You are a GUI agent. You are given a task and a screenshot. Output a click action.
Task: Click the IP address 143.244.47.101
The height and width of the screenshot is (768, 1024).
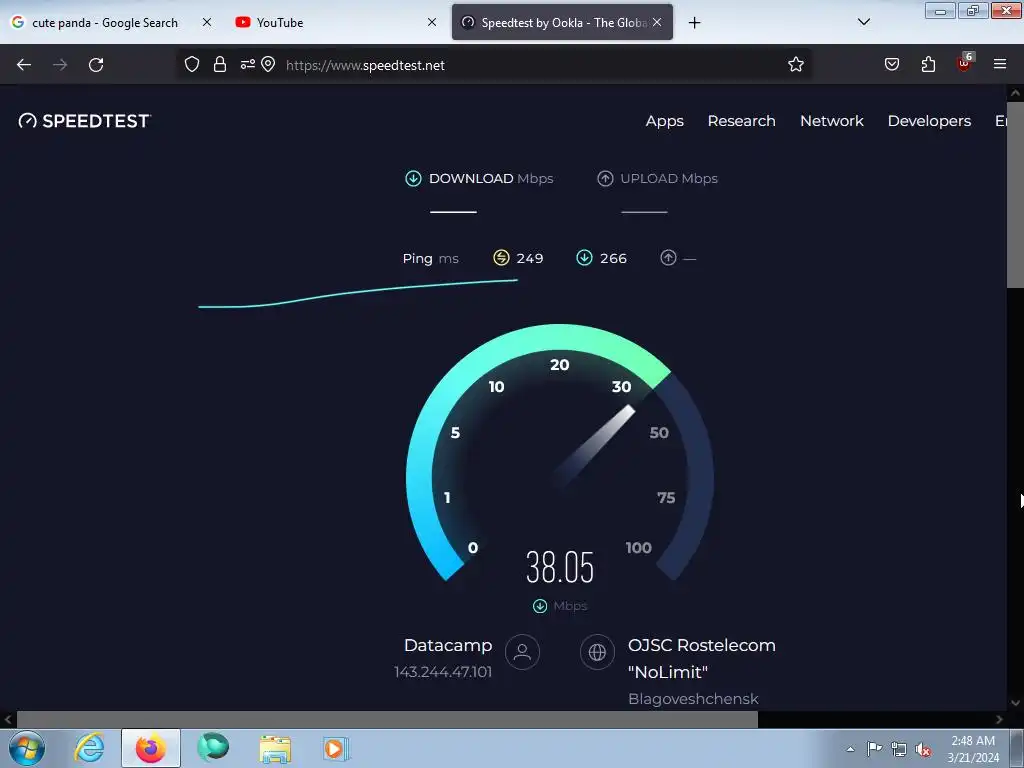(x=443, y=672)
